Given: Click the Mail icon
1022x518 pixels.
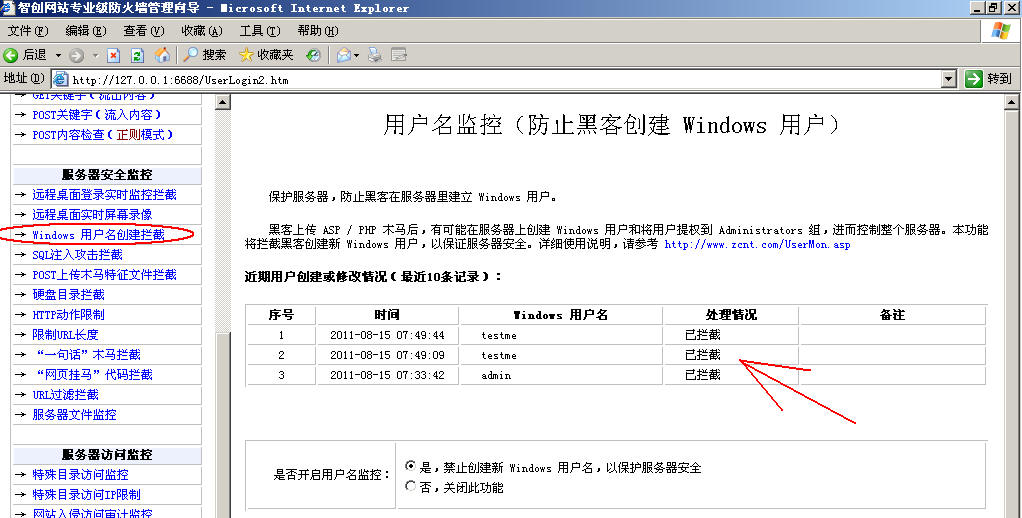Looking at the screenshot, I should tap(343, 55).
